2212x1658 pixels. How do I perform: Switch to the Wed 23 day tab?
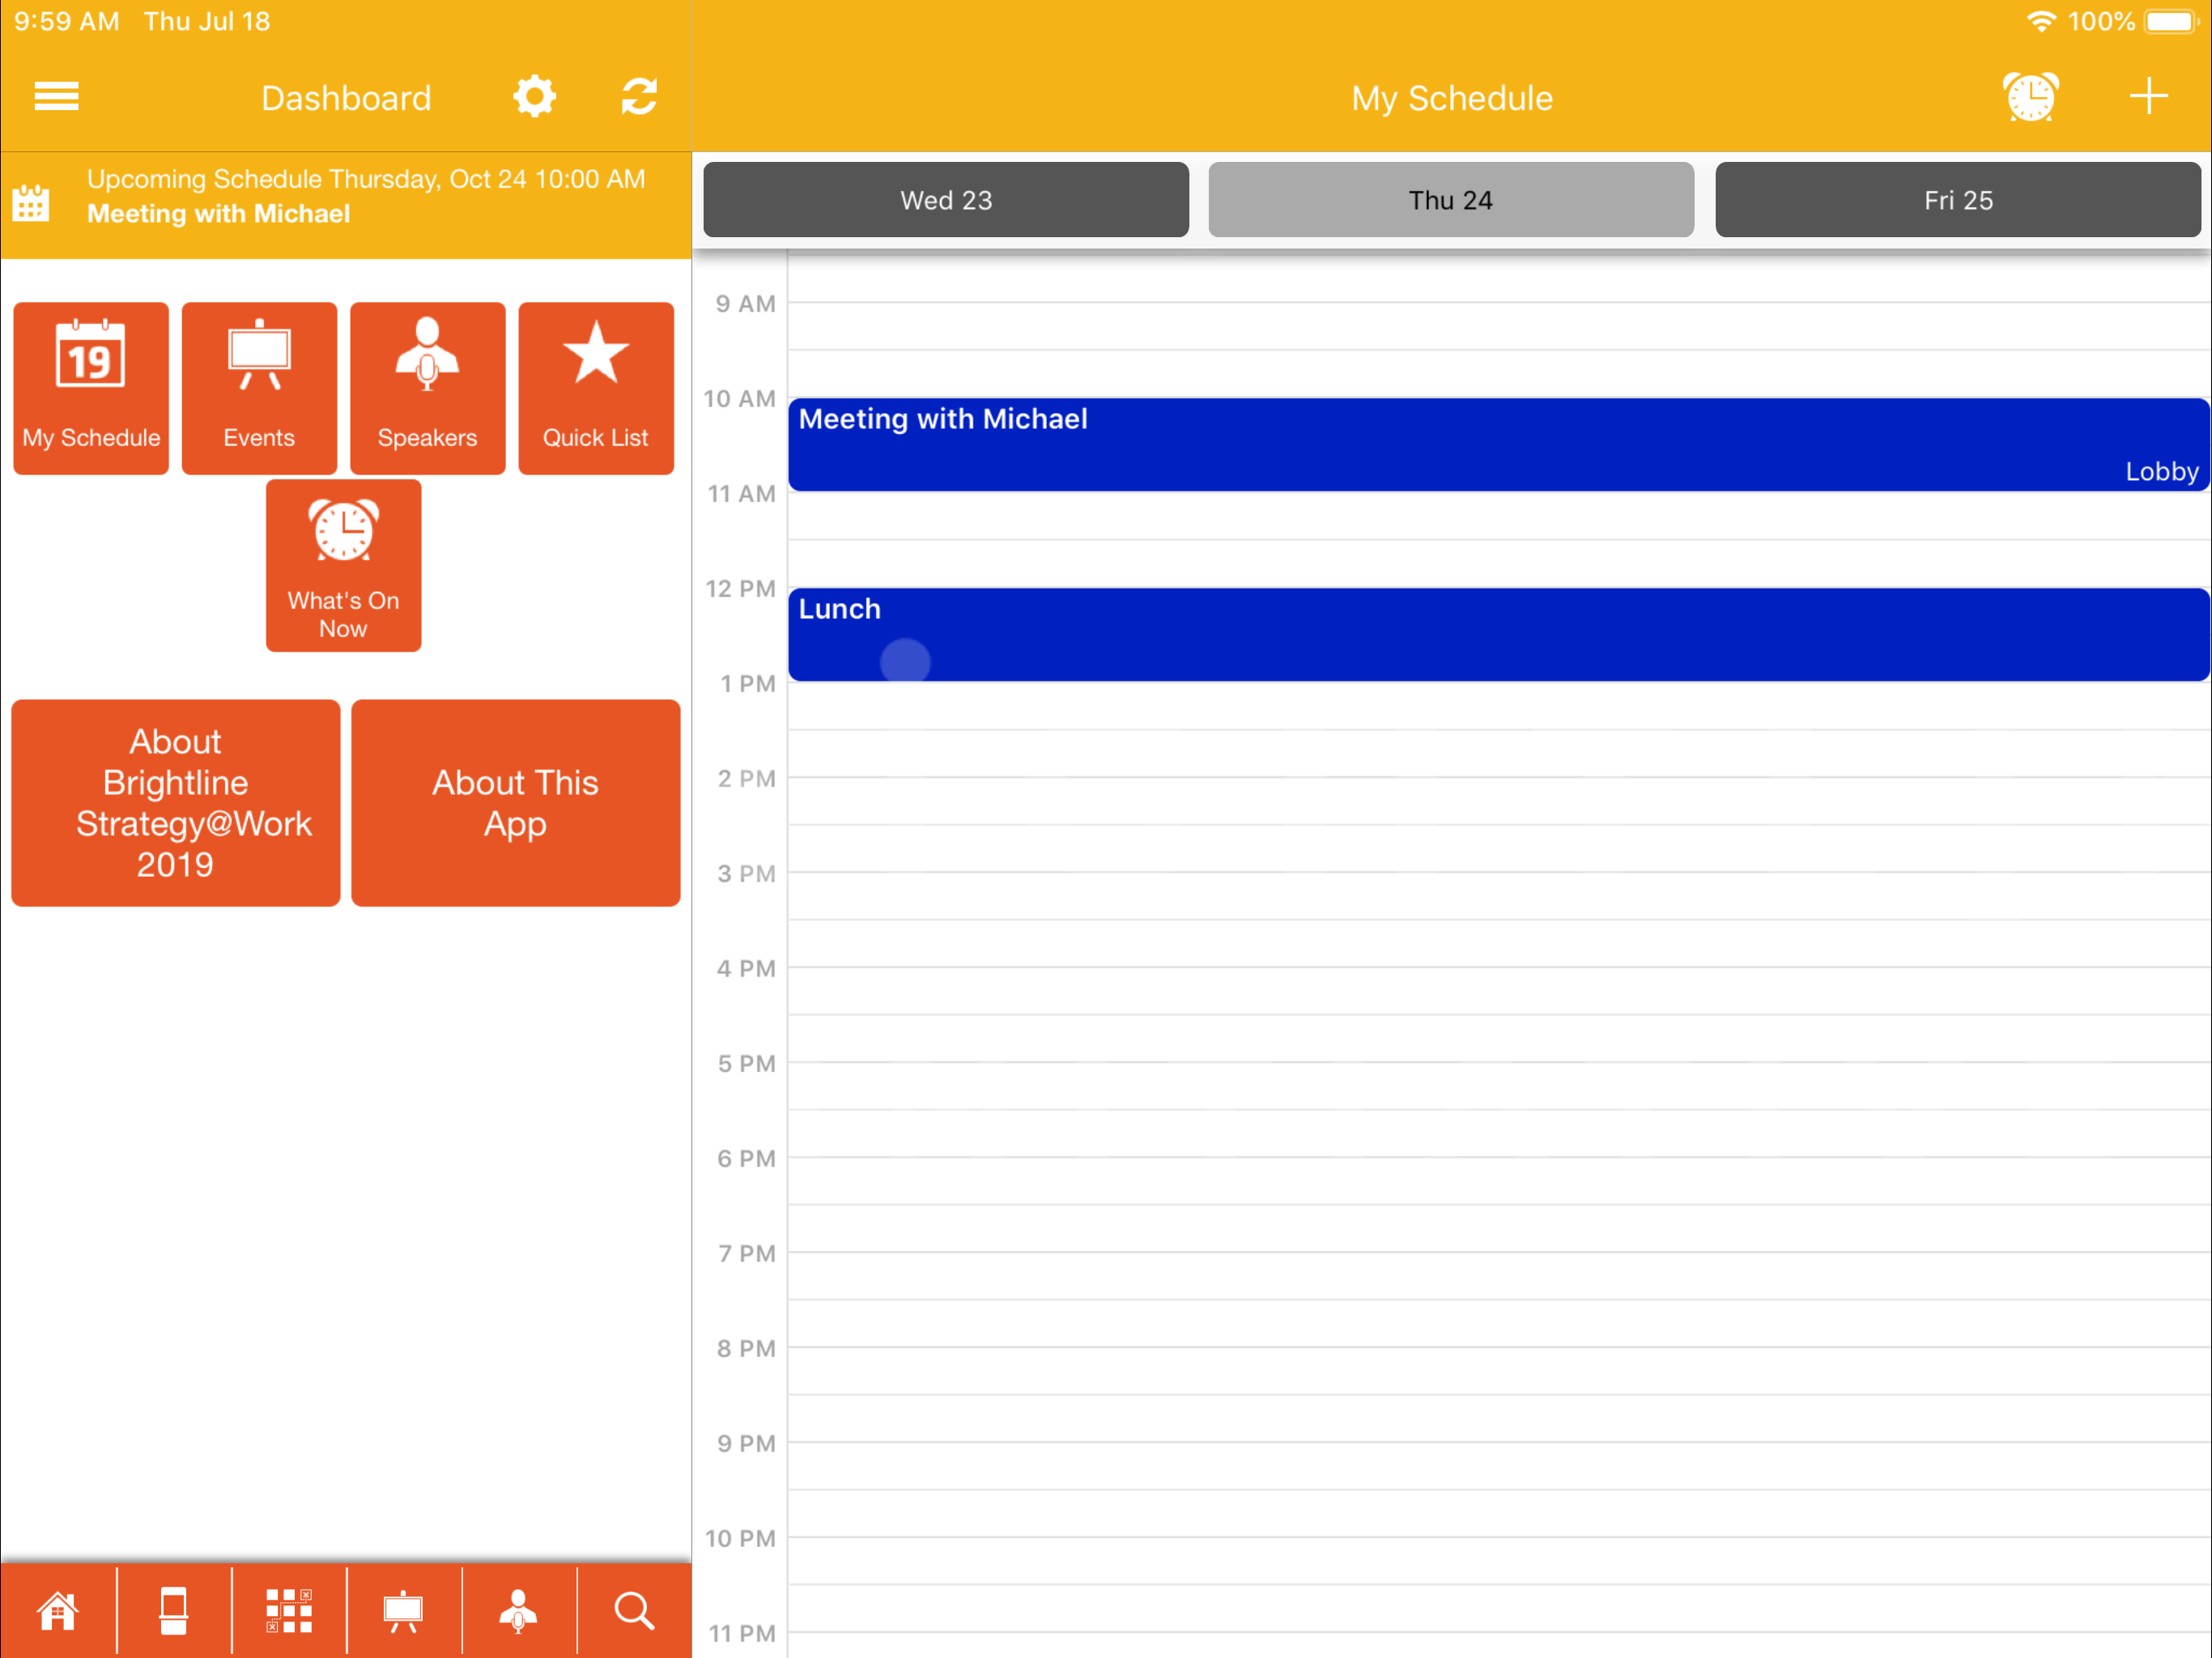tap(946, 200)
